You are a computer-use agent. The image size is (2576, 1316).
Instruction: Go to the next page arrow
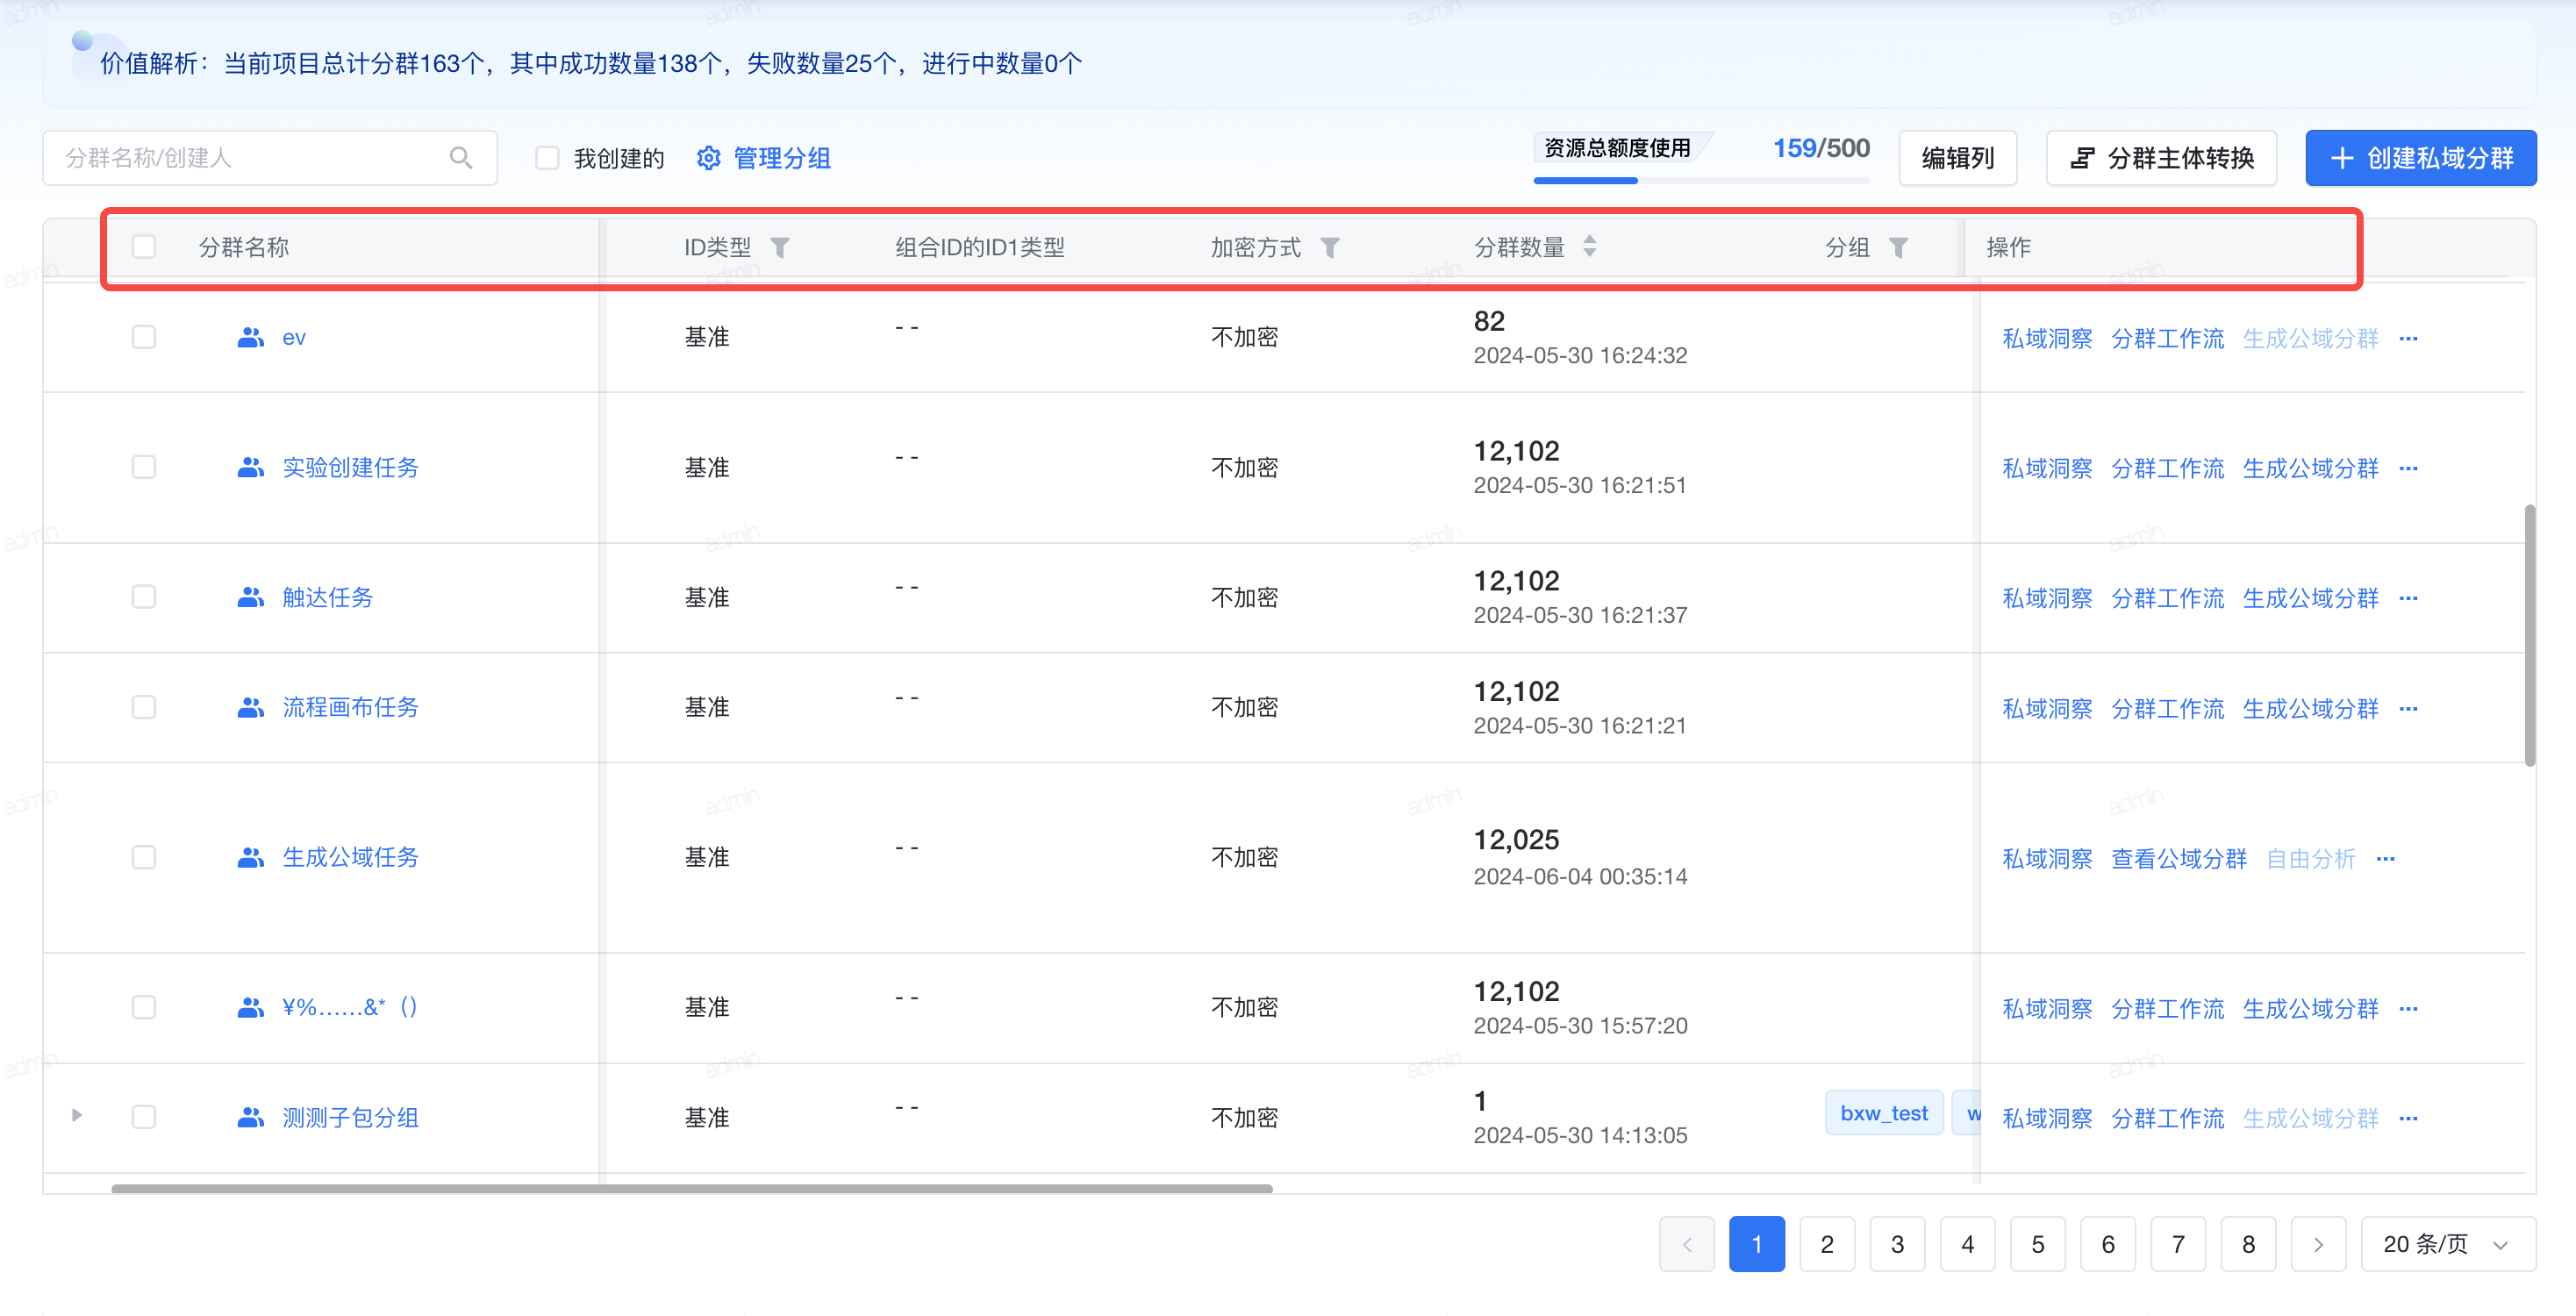(x=2318, y=1244)
